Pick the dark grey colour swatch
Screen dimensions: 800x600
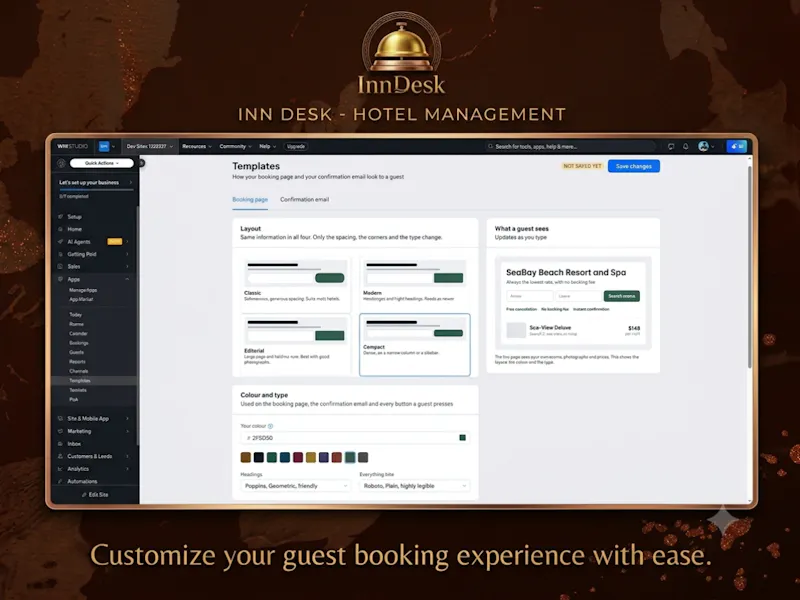(363, 457)
